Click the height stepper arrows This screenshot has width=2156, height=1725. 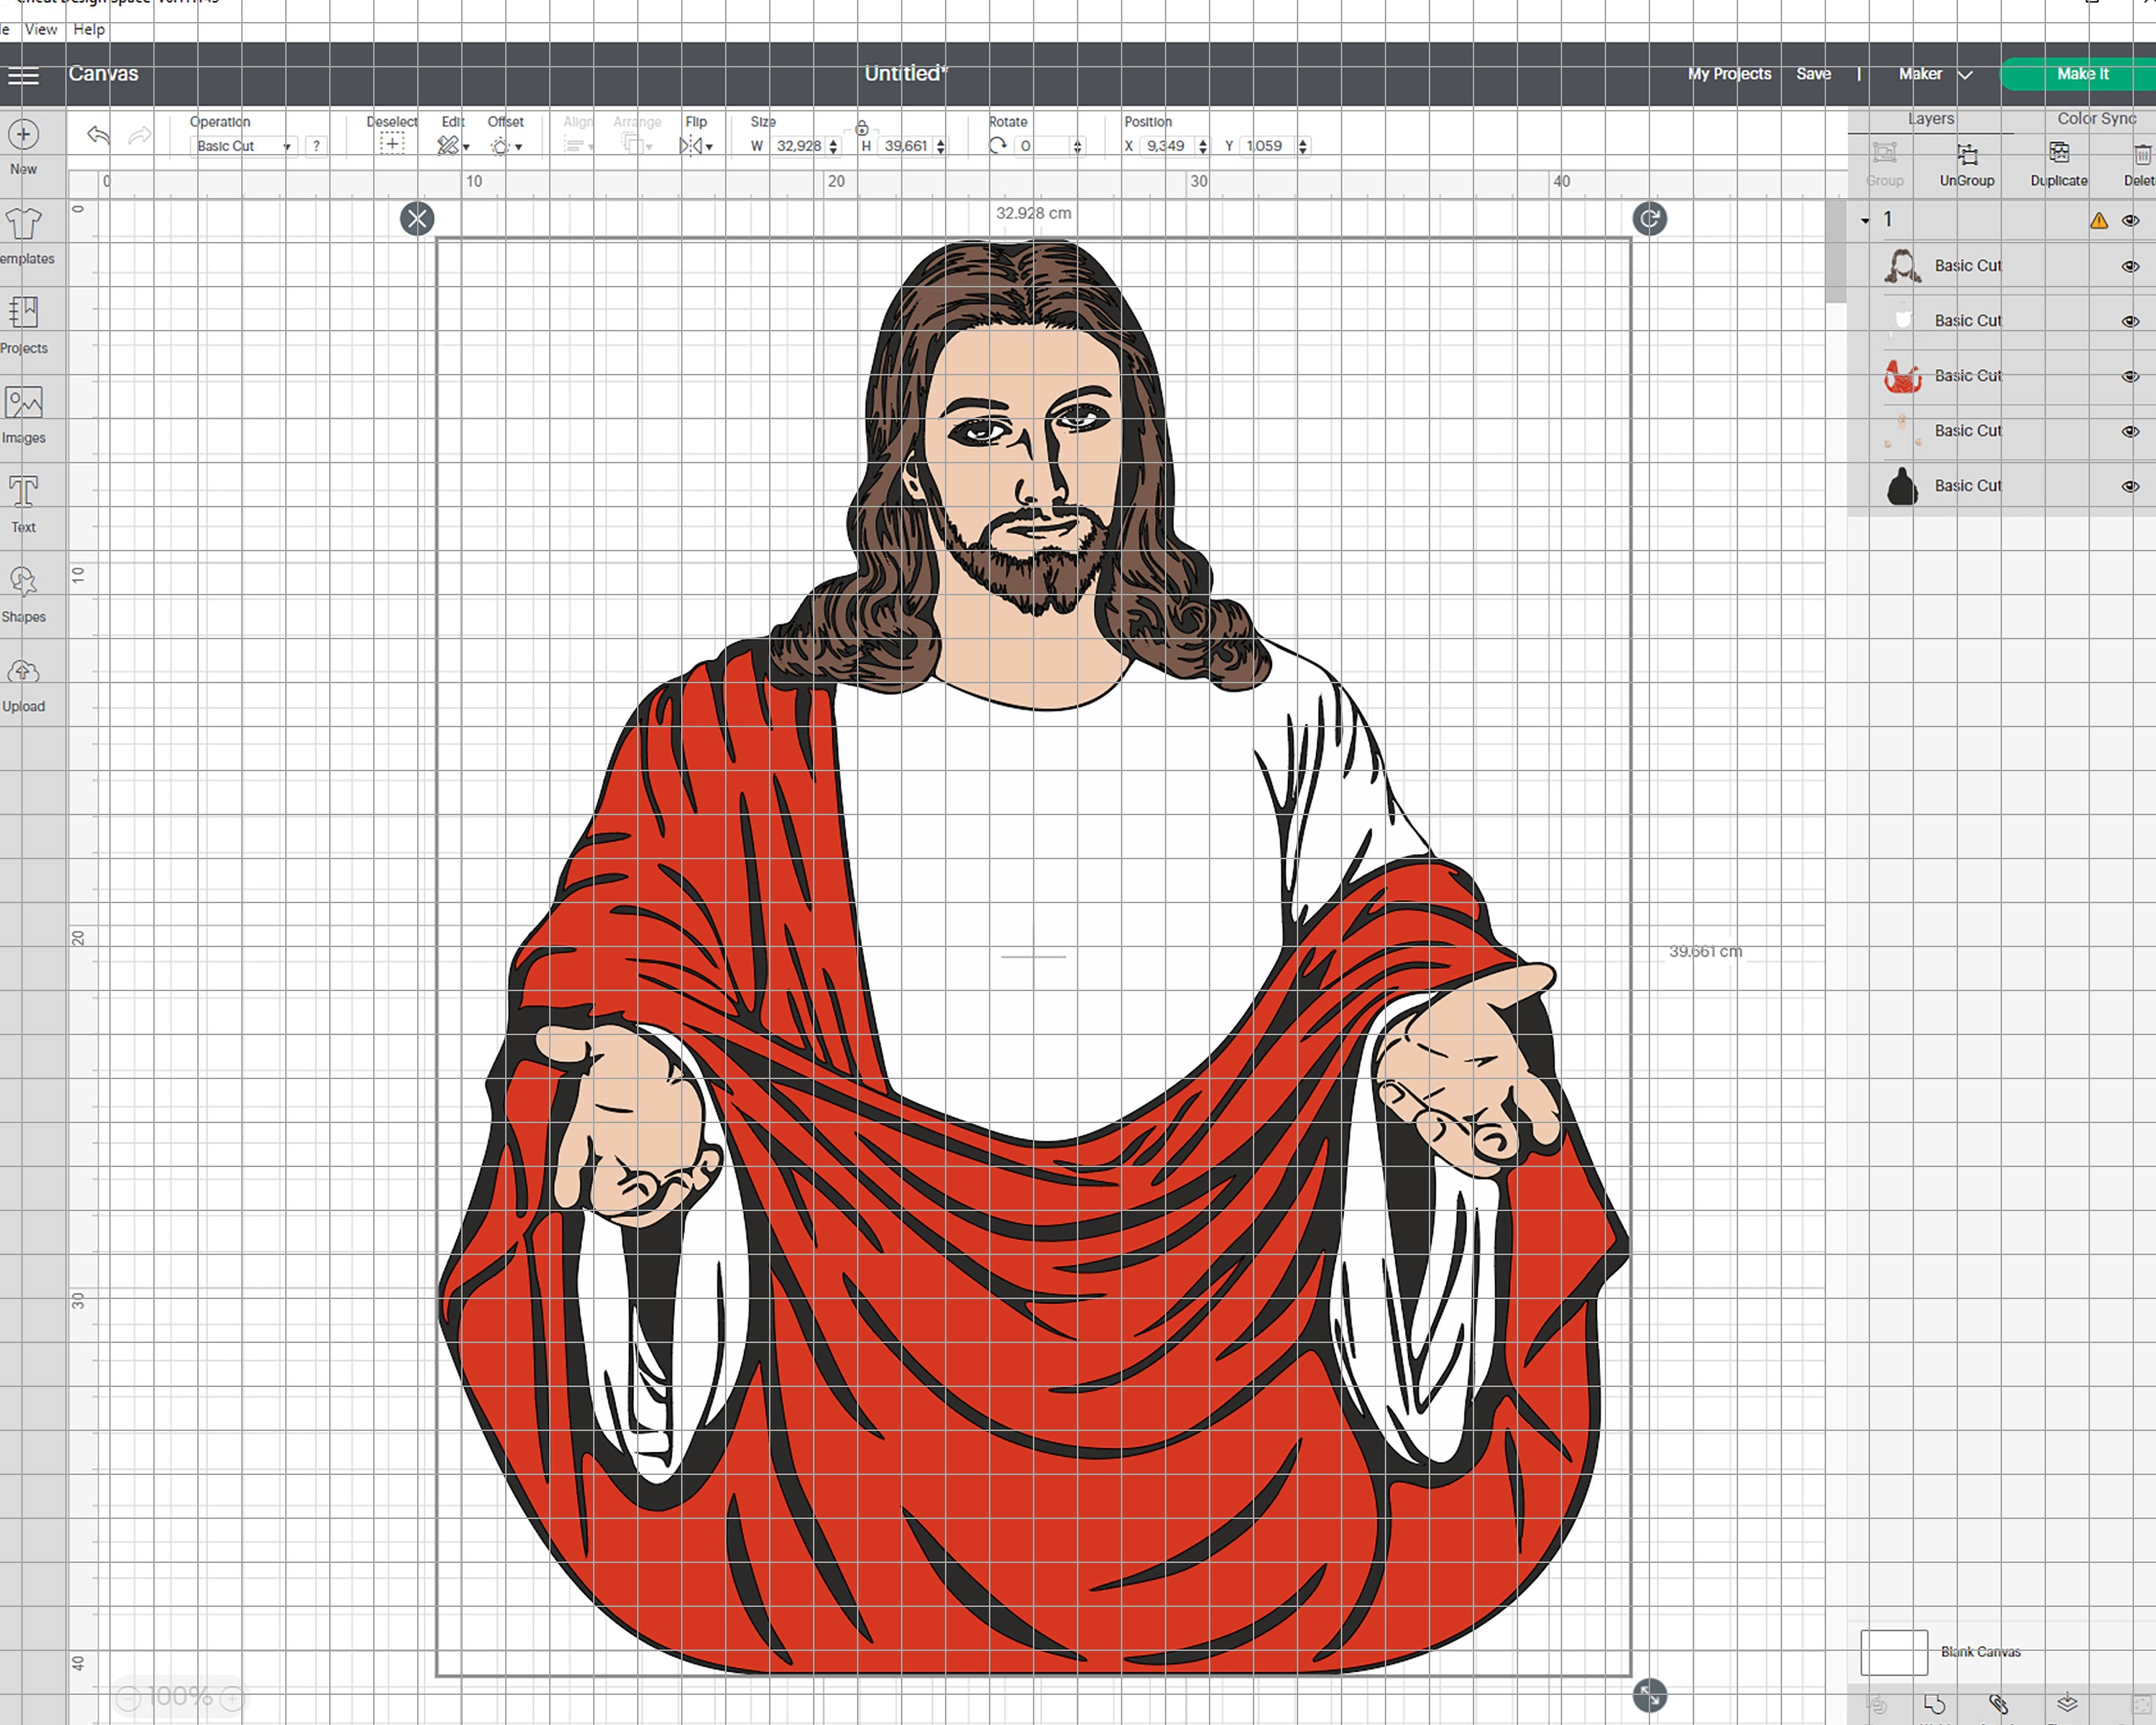[x=941, y=146]
